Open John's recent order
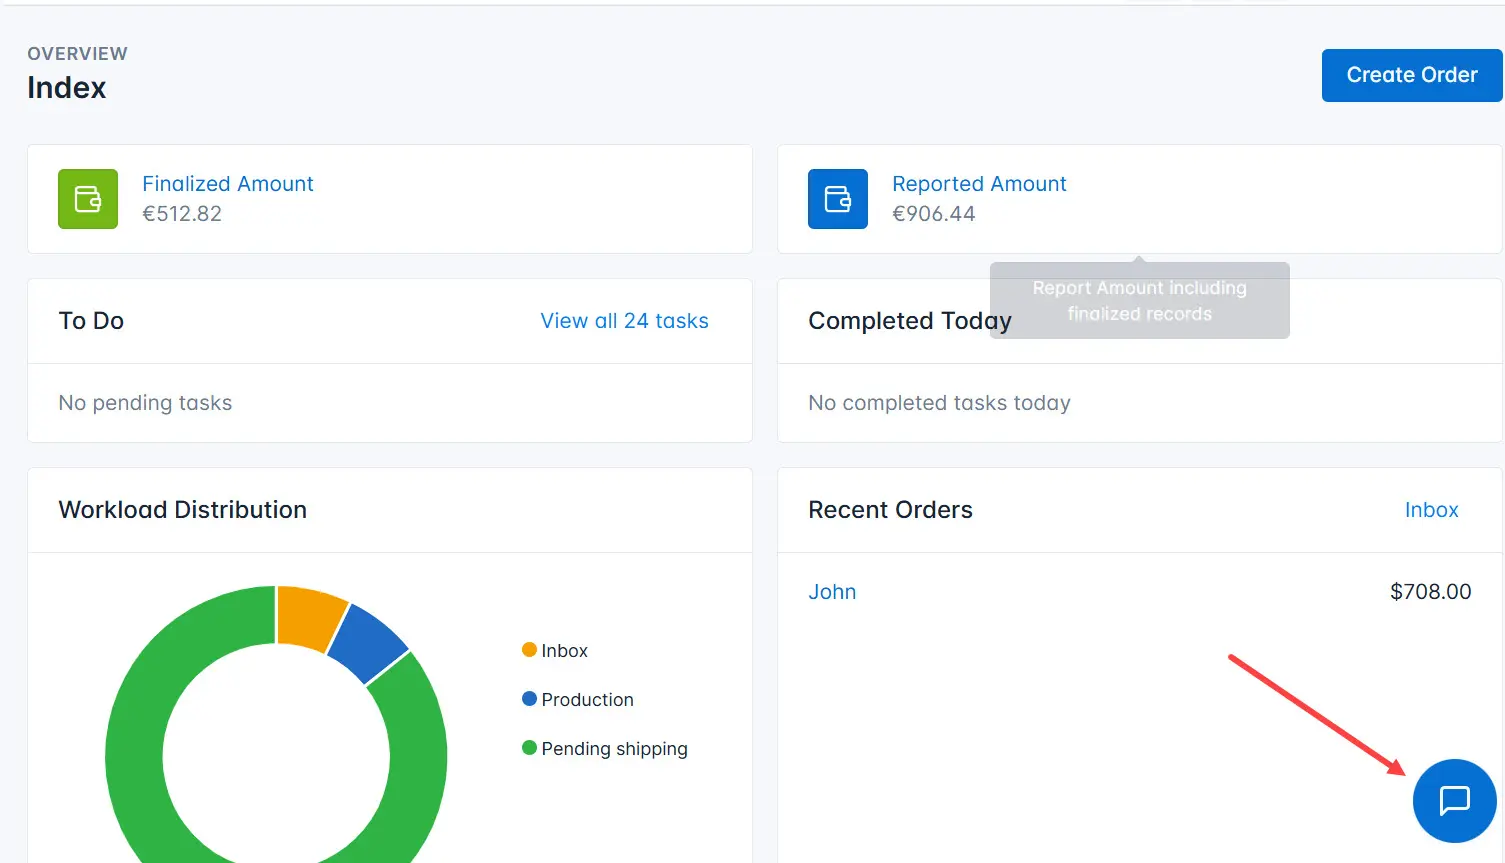This screenshot has width=1505, height=863. [x=832, y=592]
